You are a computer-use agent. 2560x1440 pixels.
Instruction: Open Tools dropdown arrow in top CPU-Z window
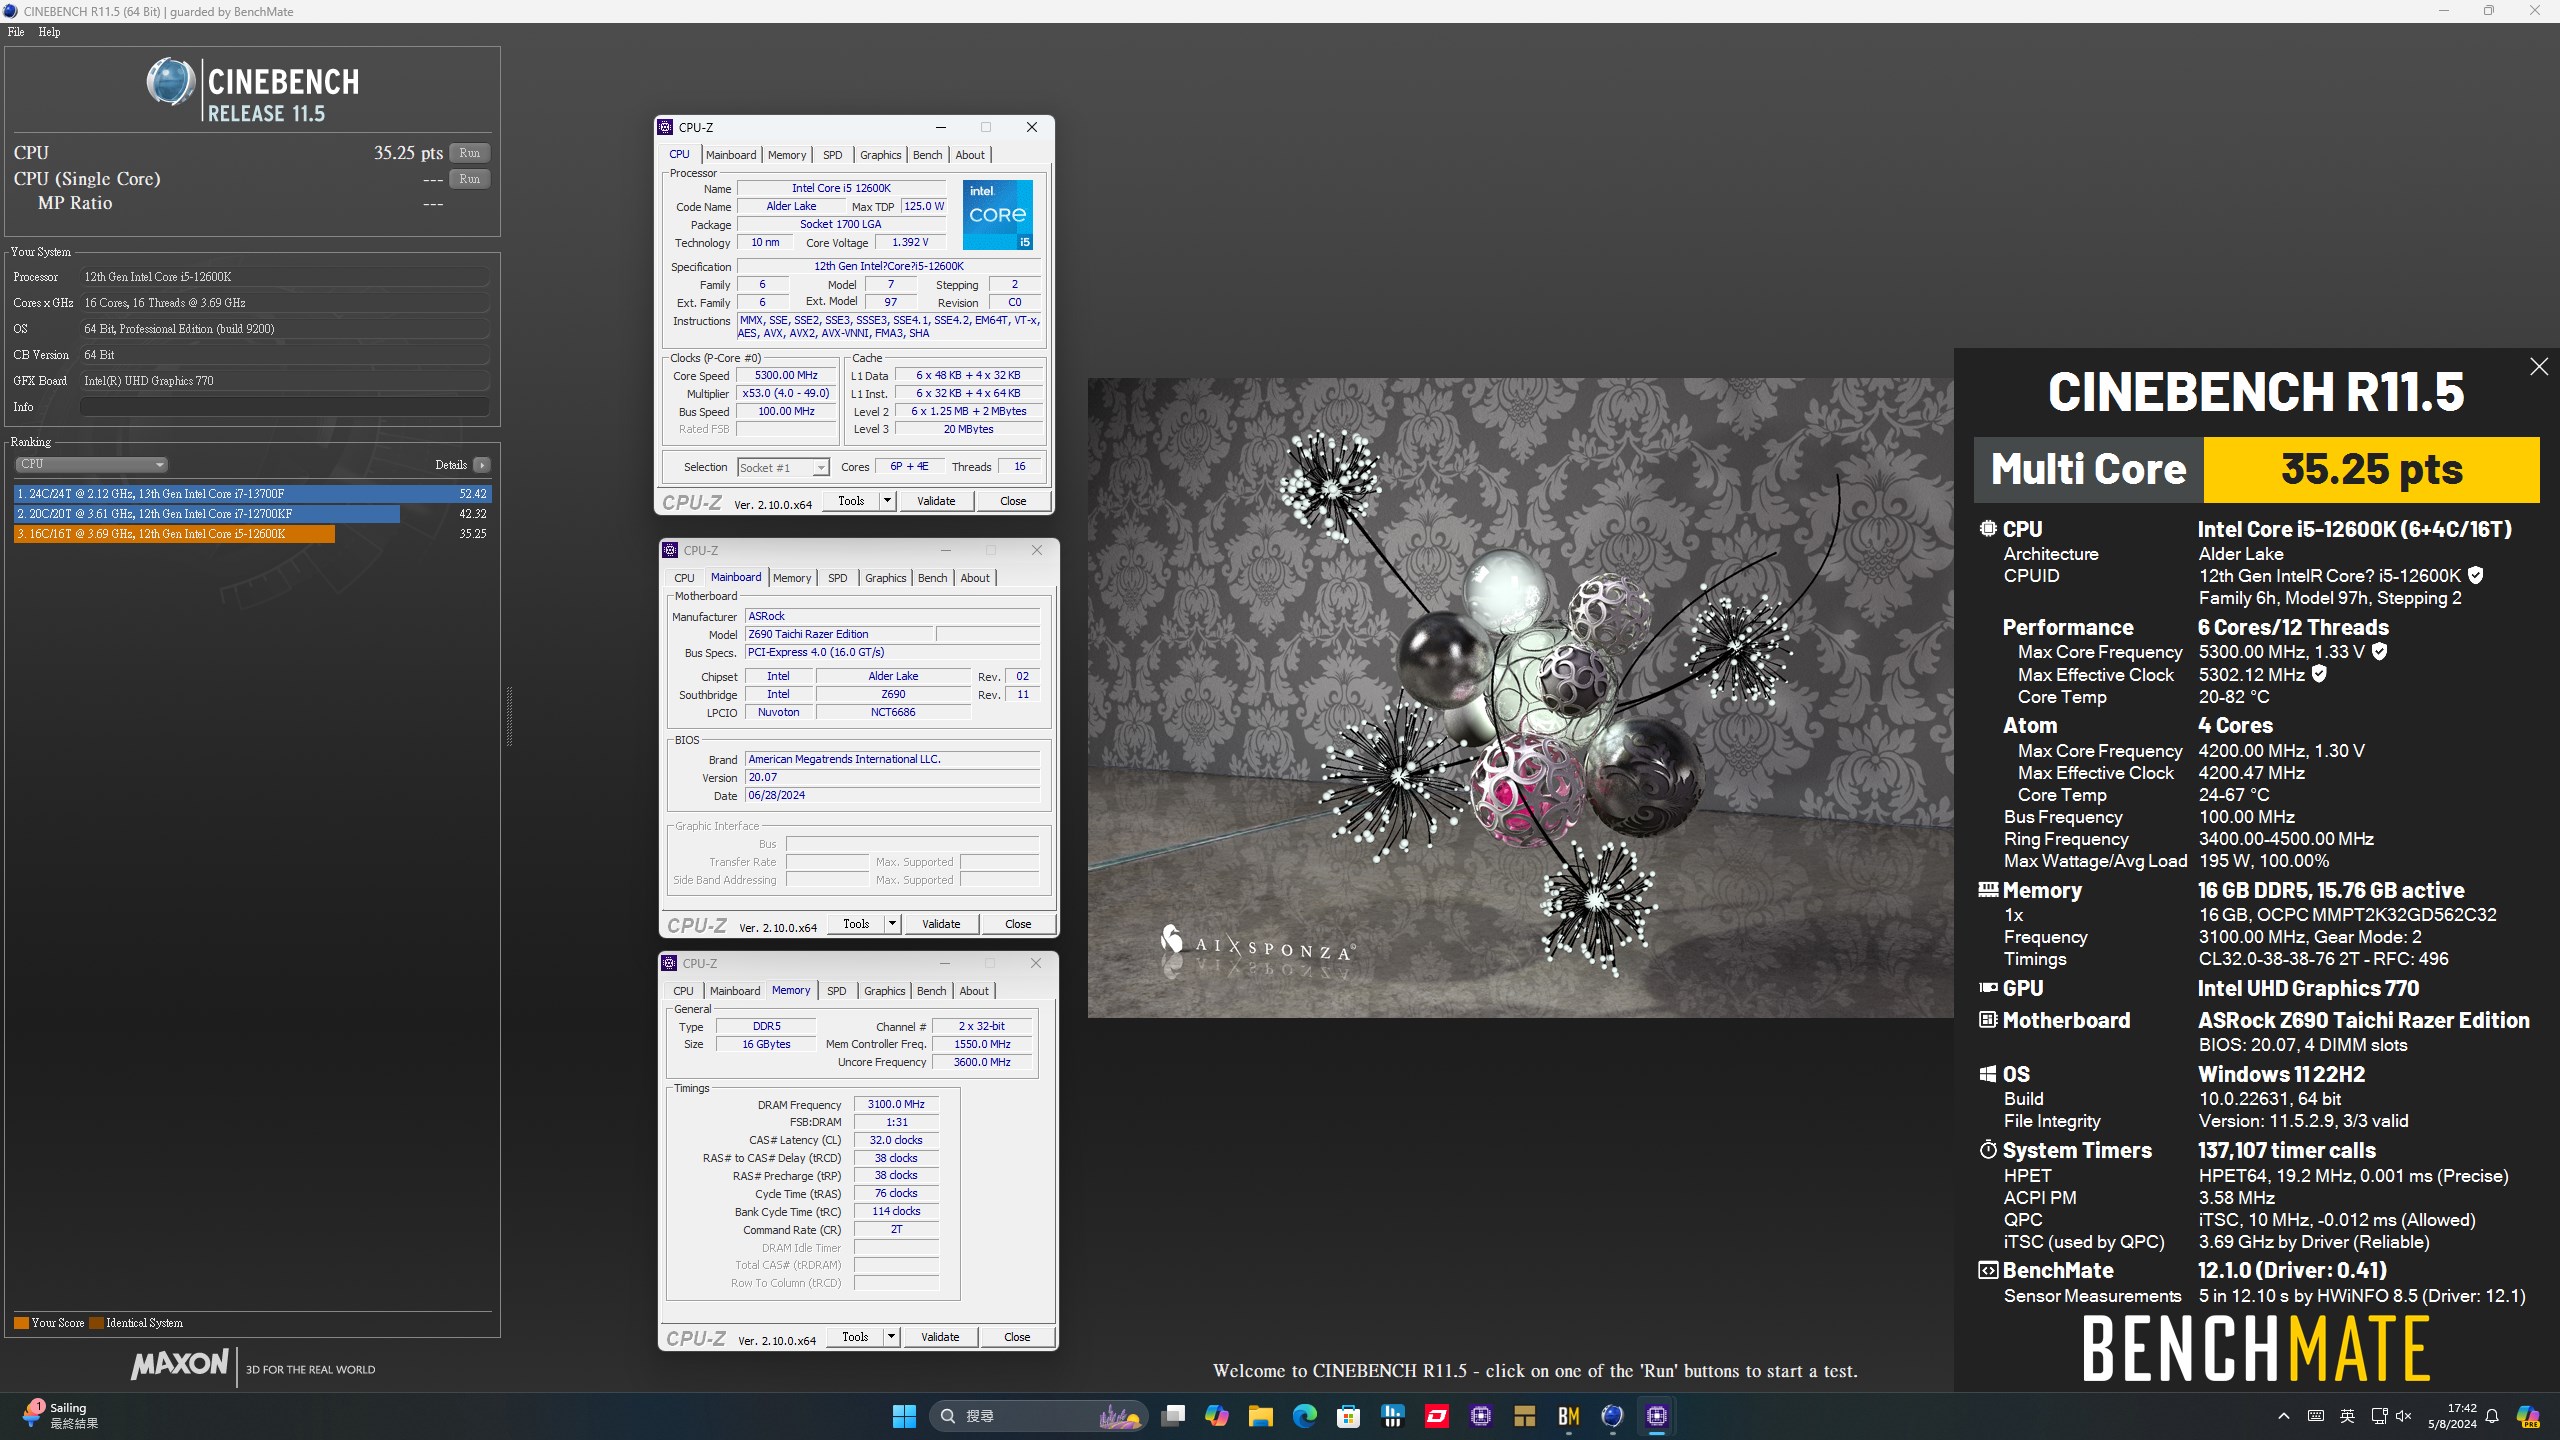pyautogui.click(x=887, y=501)
